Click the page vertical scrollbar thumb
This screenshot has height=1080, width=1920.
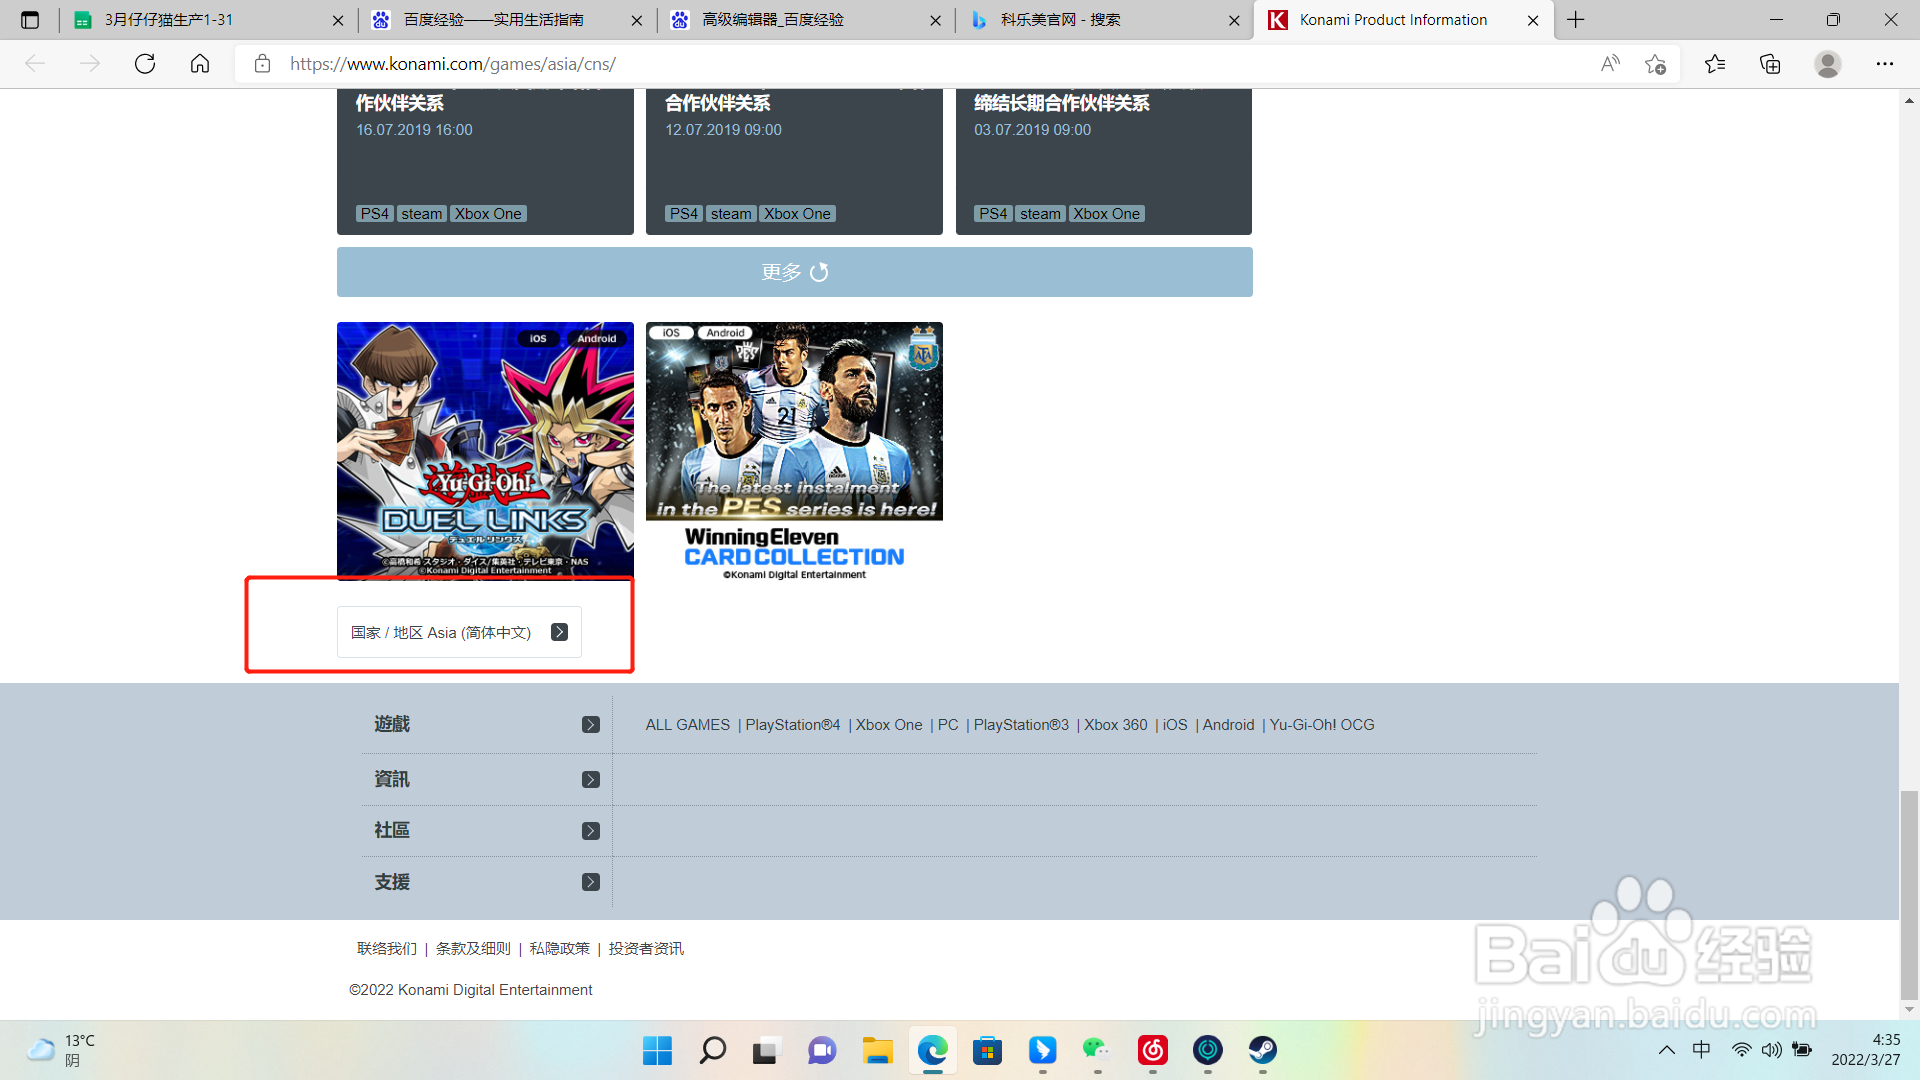coord(1909,893)
